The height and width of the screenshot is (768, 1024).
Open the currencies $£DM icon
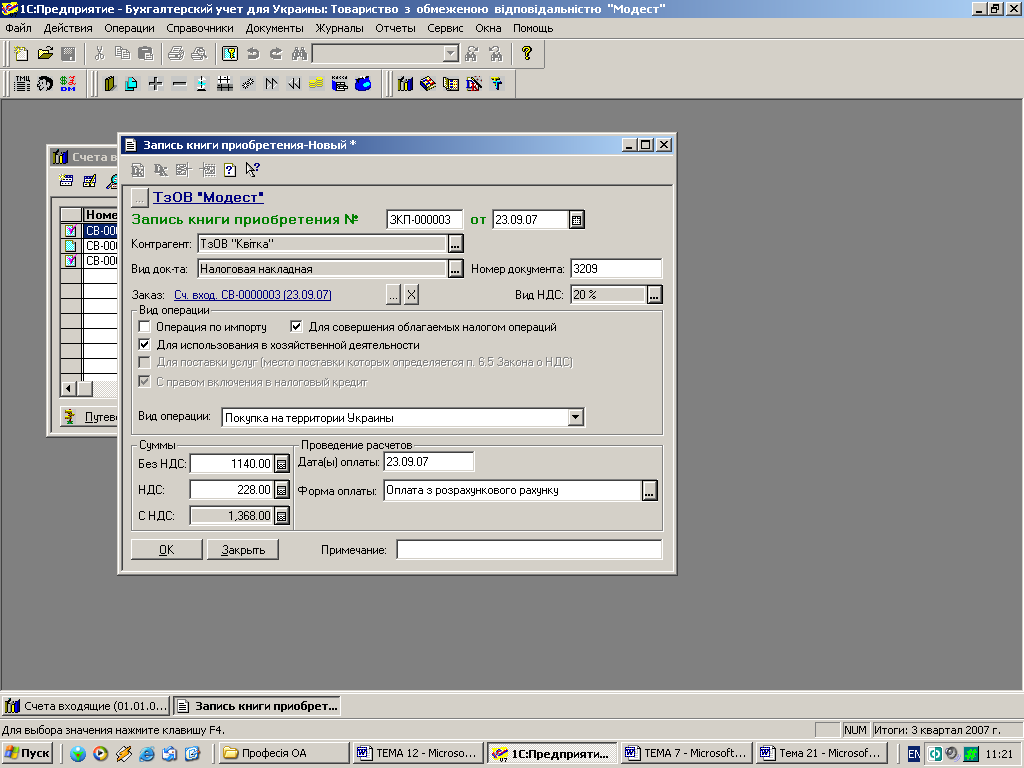67,84
